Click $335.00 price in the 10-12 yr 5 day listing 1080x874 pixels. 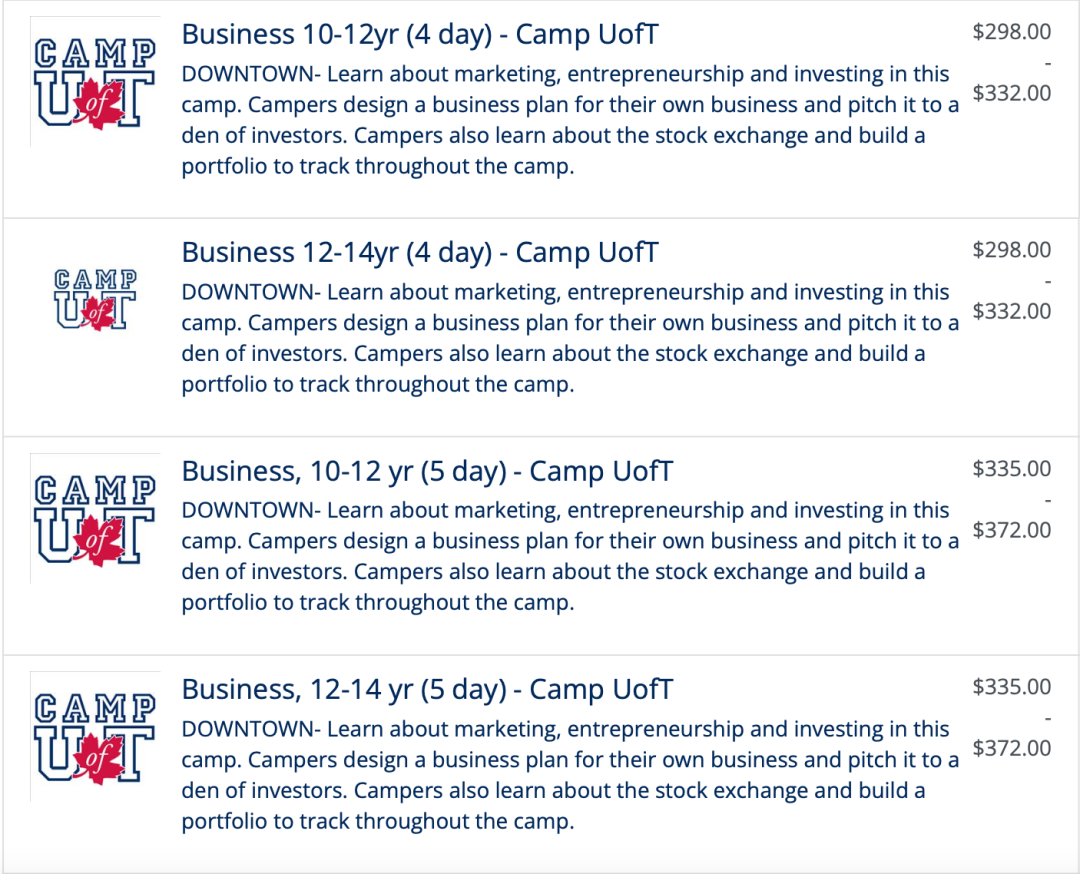tap(1012, 469)
